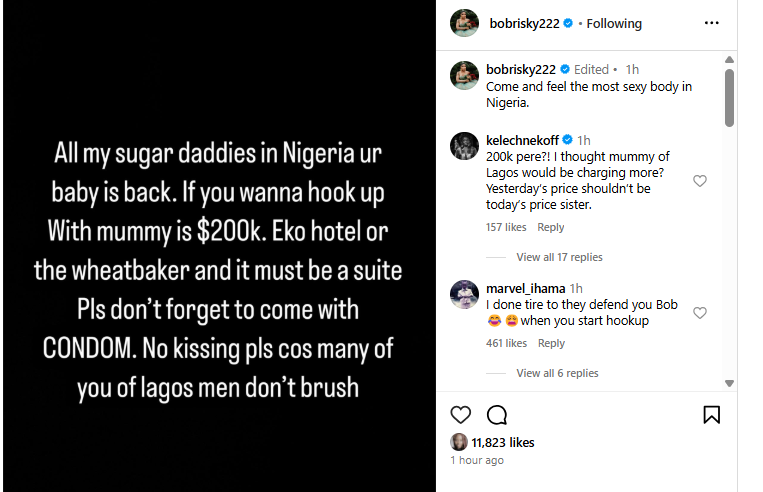Click bobrisky222 header profile picture
Screen dimensions: 763x492
pos(464,23)
